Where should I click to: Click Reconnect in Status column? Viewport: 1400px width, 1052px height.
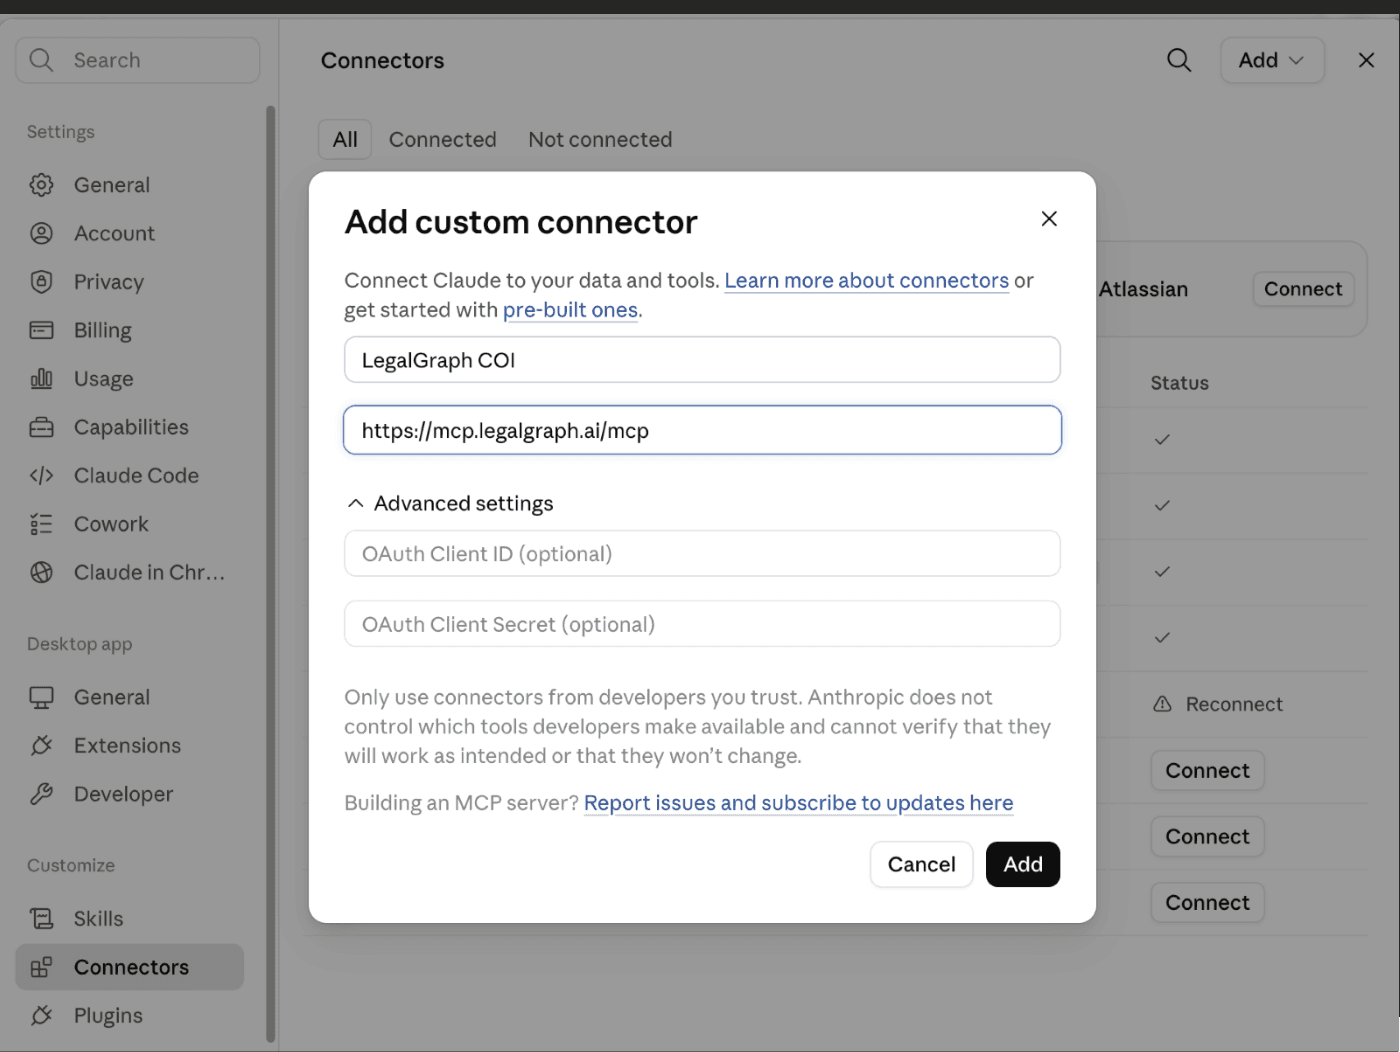click(x=1234, y=704)
